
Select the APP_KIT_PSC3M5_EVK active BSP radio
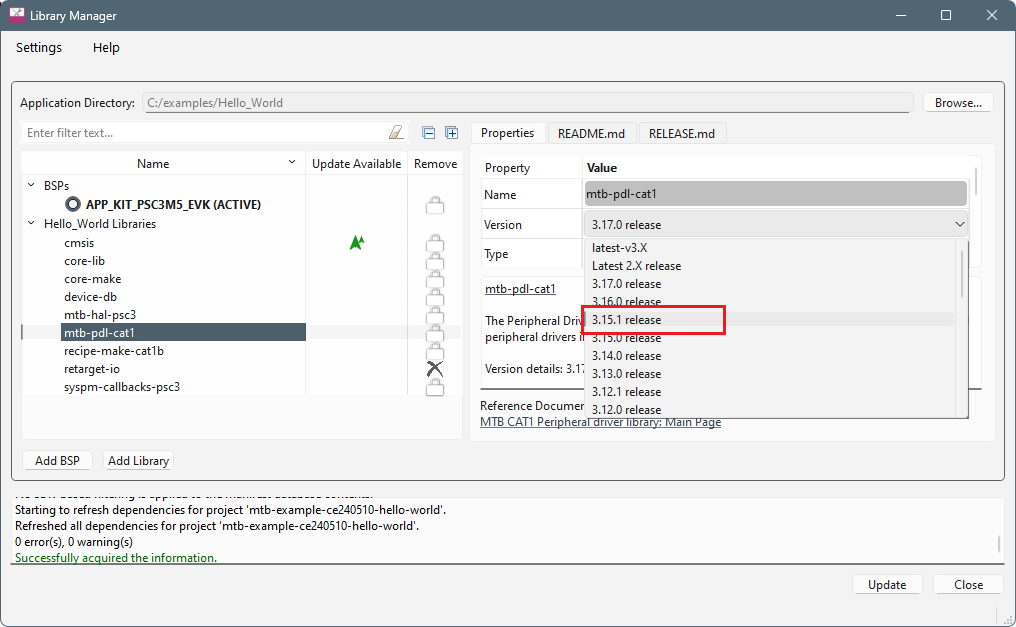[73, 204]
